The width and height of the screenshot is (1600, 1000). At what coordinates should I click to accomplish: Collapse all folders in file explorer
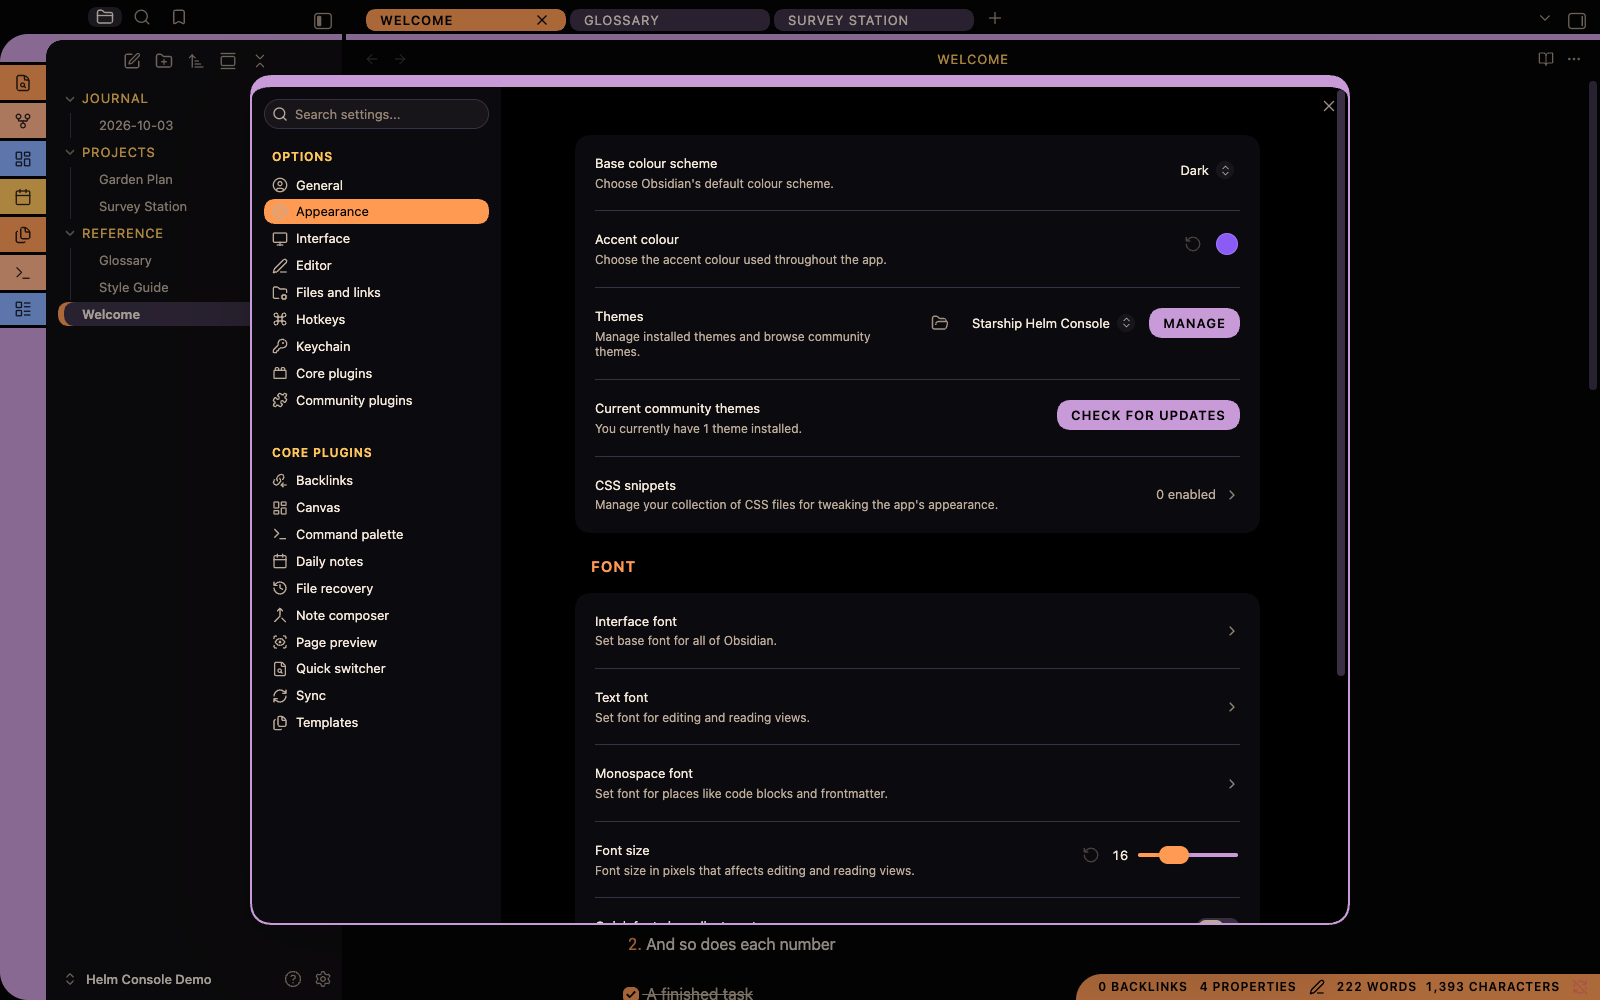(x=260, y=61)
